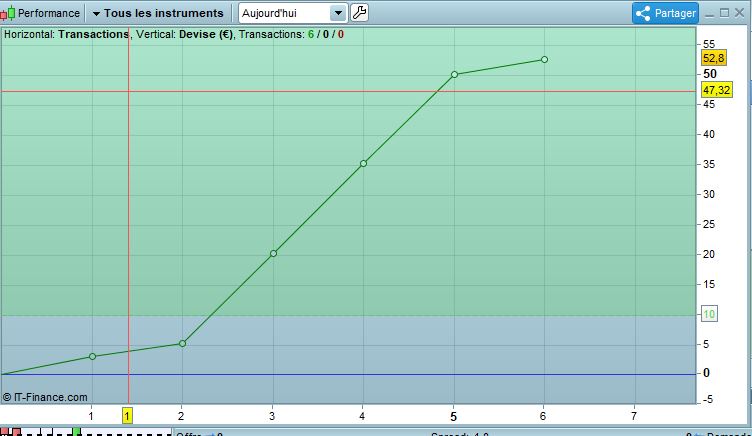Click the Performance candlestick icon
The height and width of the screenshot is (436, 752).
[8, 13]
